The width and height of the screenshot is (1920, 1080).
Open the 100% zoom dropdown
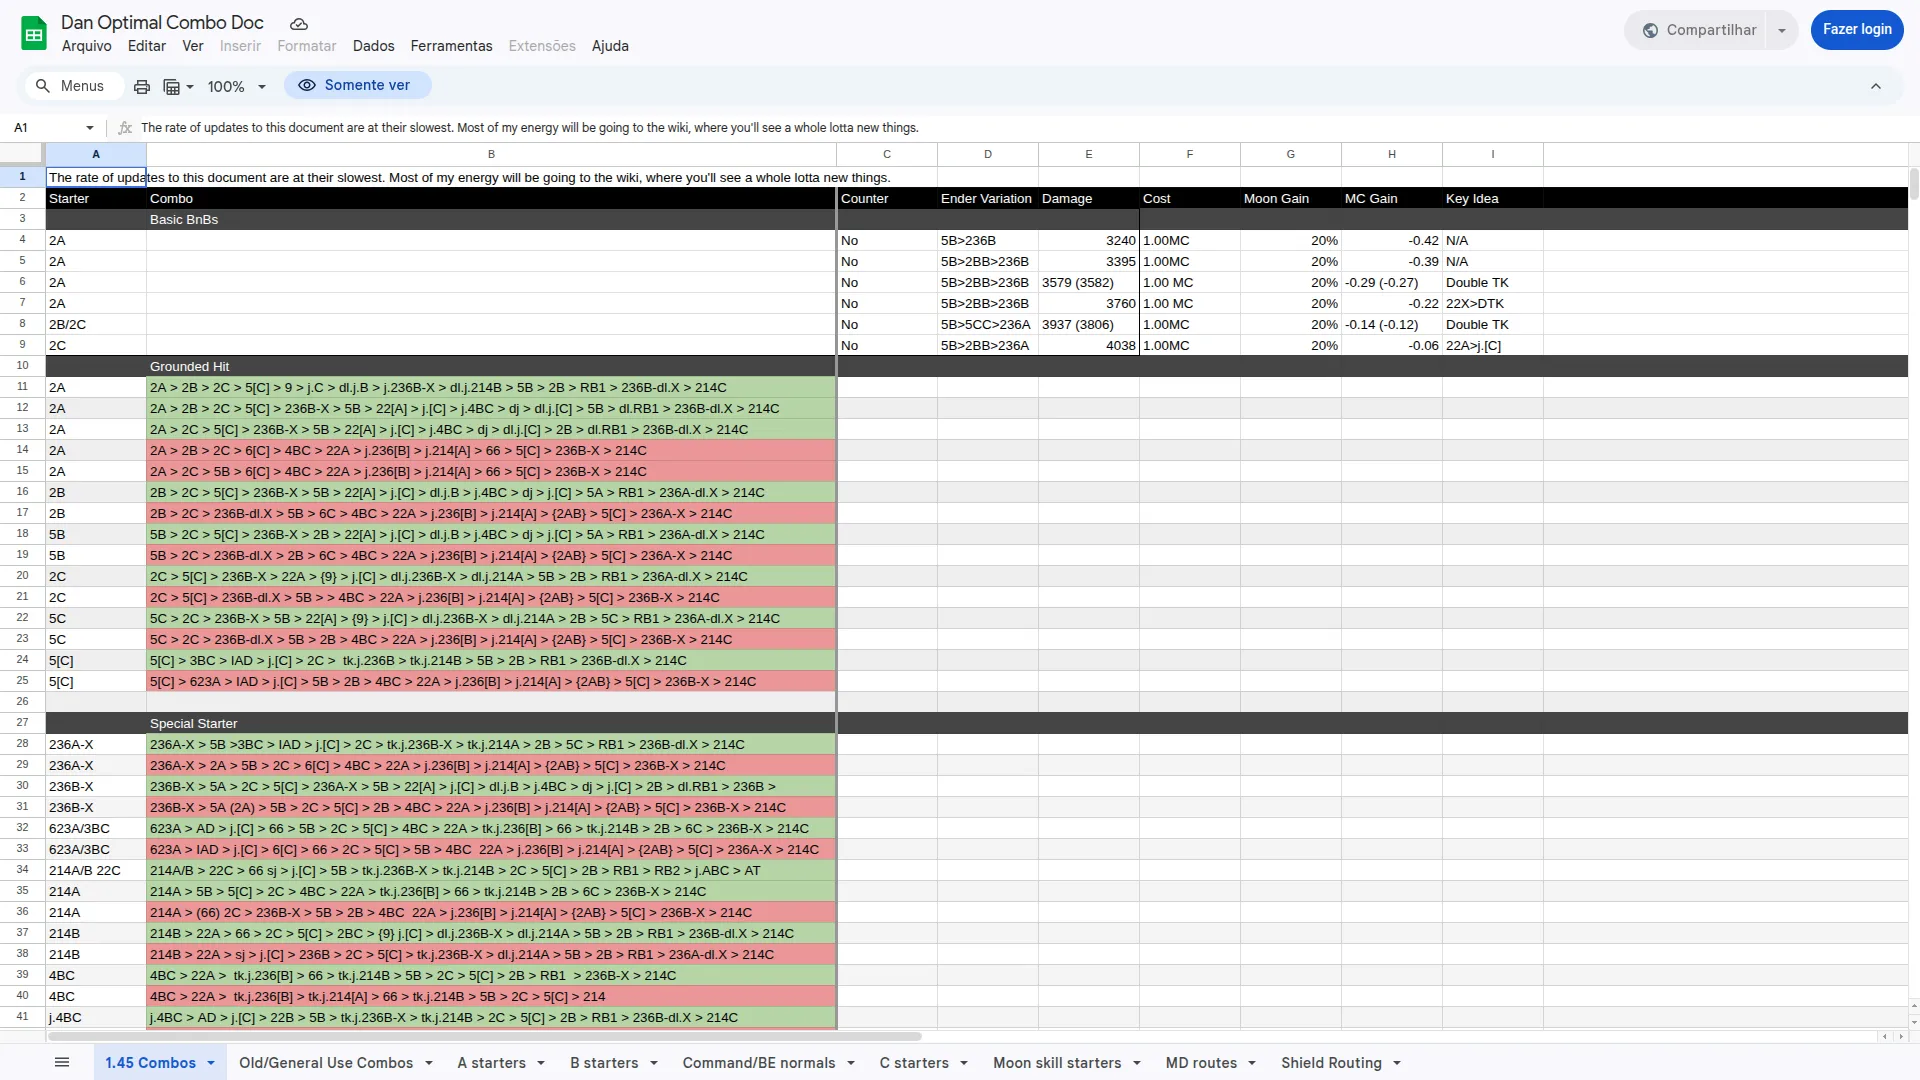pyautogui.click(x=237, y=86)
